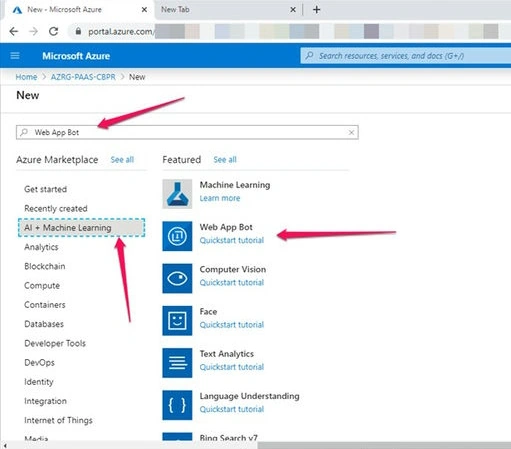Open the Computer Vision eye icon
The height and width of the screenshot is (449, 511).
[x=177, y=278]
